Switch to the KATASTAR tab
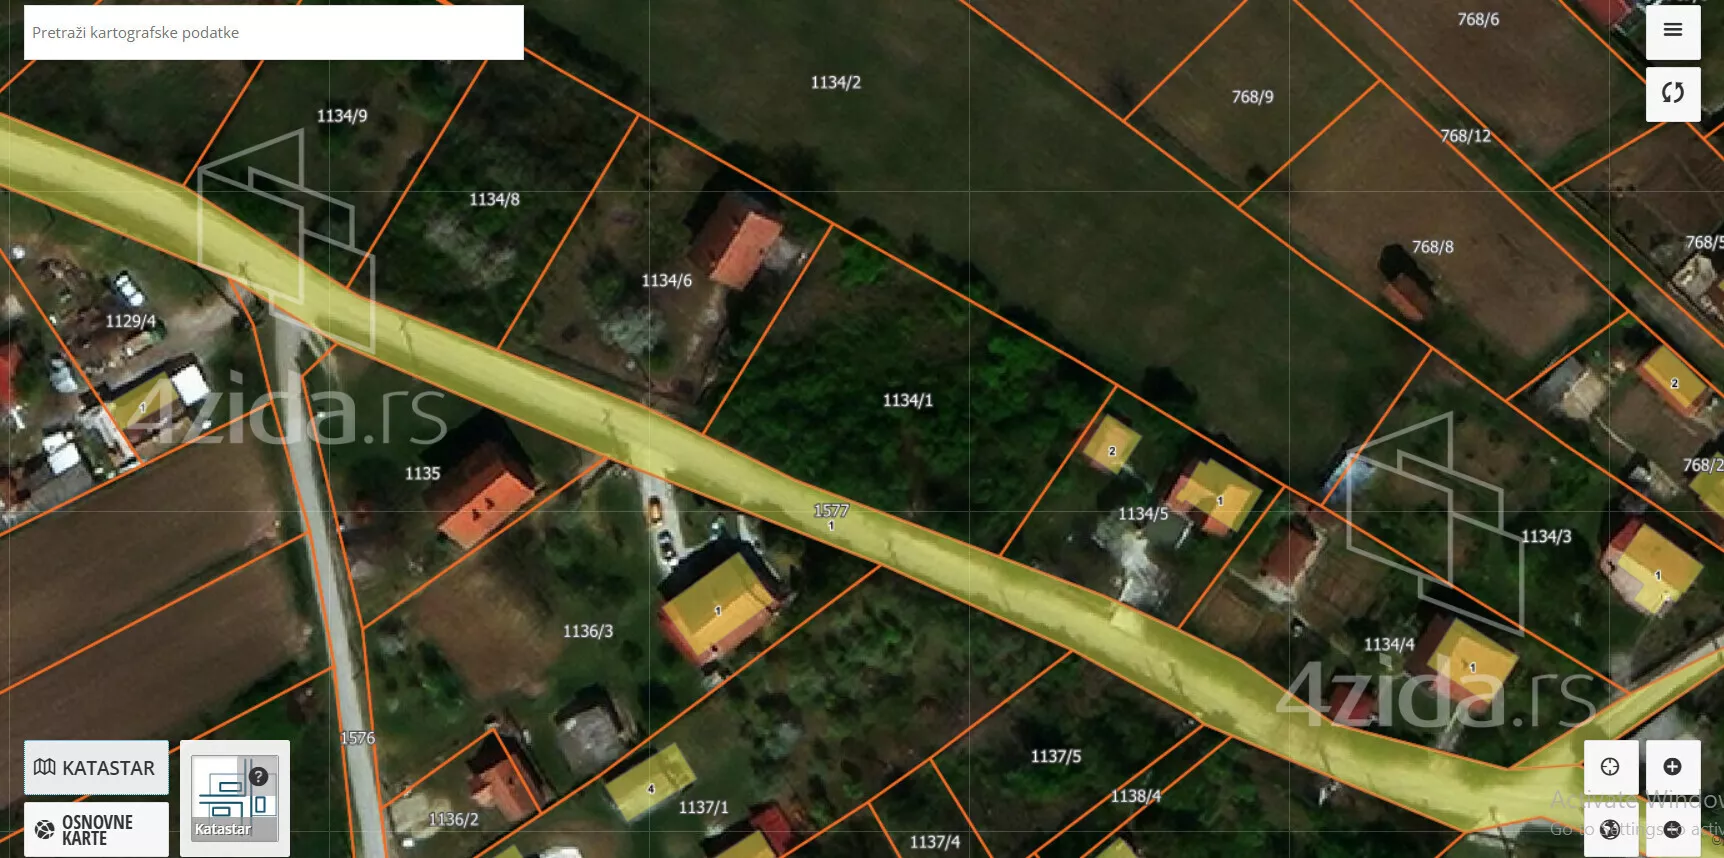The width and height of the screenshot is (1724, 858). [x=96, y=768]
